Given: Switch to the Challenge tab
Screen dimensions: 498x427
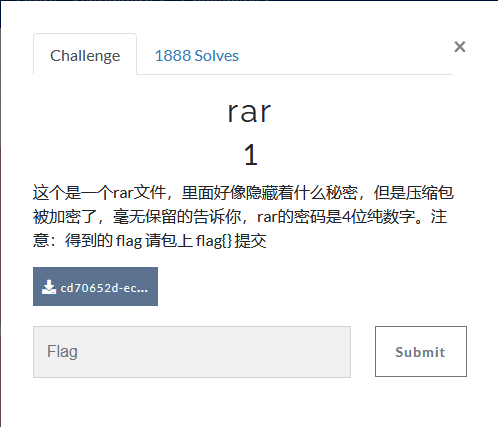Looking at the screenshot, I should coord(85,55).
